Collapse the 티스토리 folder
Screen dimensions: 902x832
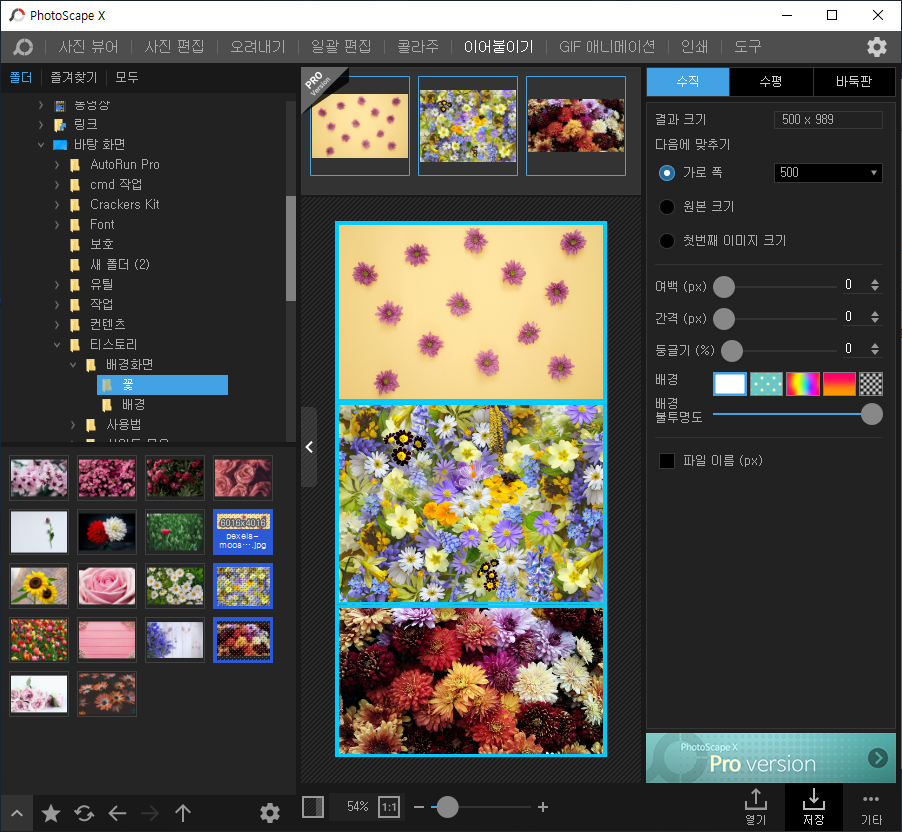pos(56,345)
